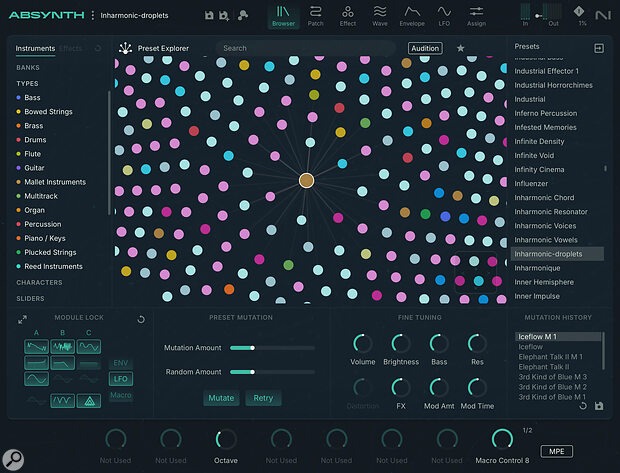Screen dimensions: 620x473
Task: Click the save preset icon
Action: tap(209, 15)
